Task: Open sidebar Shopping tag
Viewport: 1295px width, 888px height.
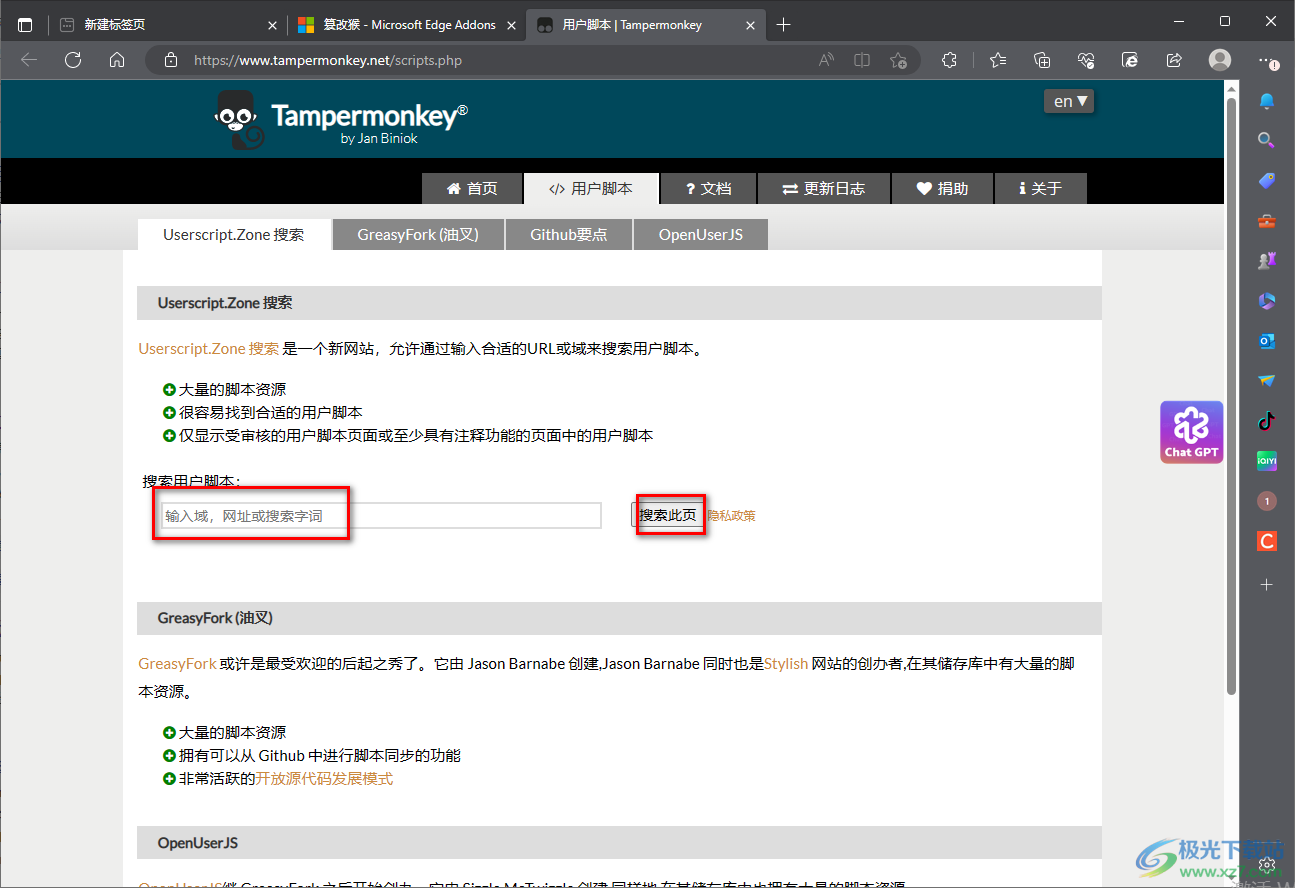Action: tap(1267, 181)
